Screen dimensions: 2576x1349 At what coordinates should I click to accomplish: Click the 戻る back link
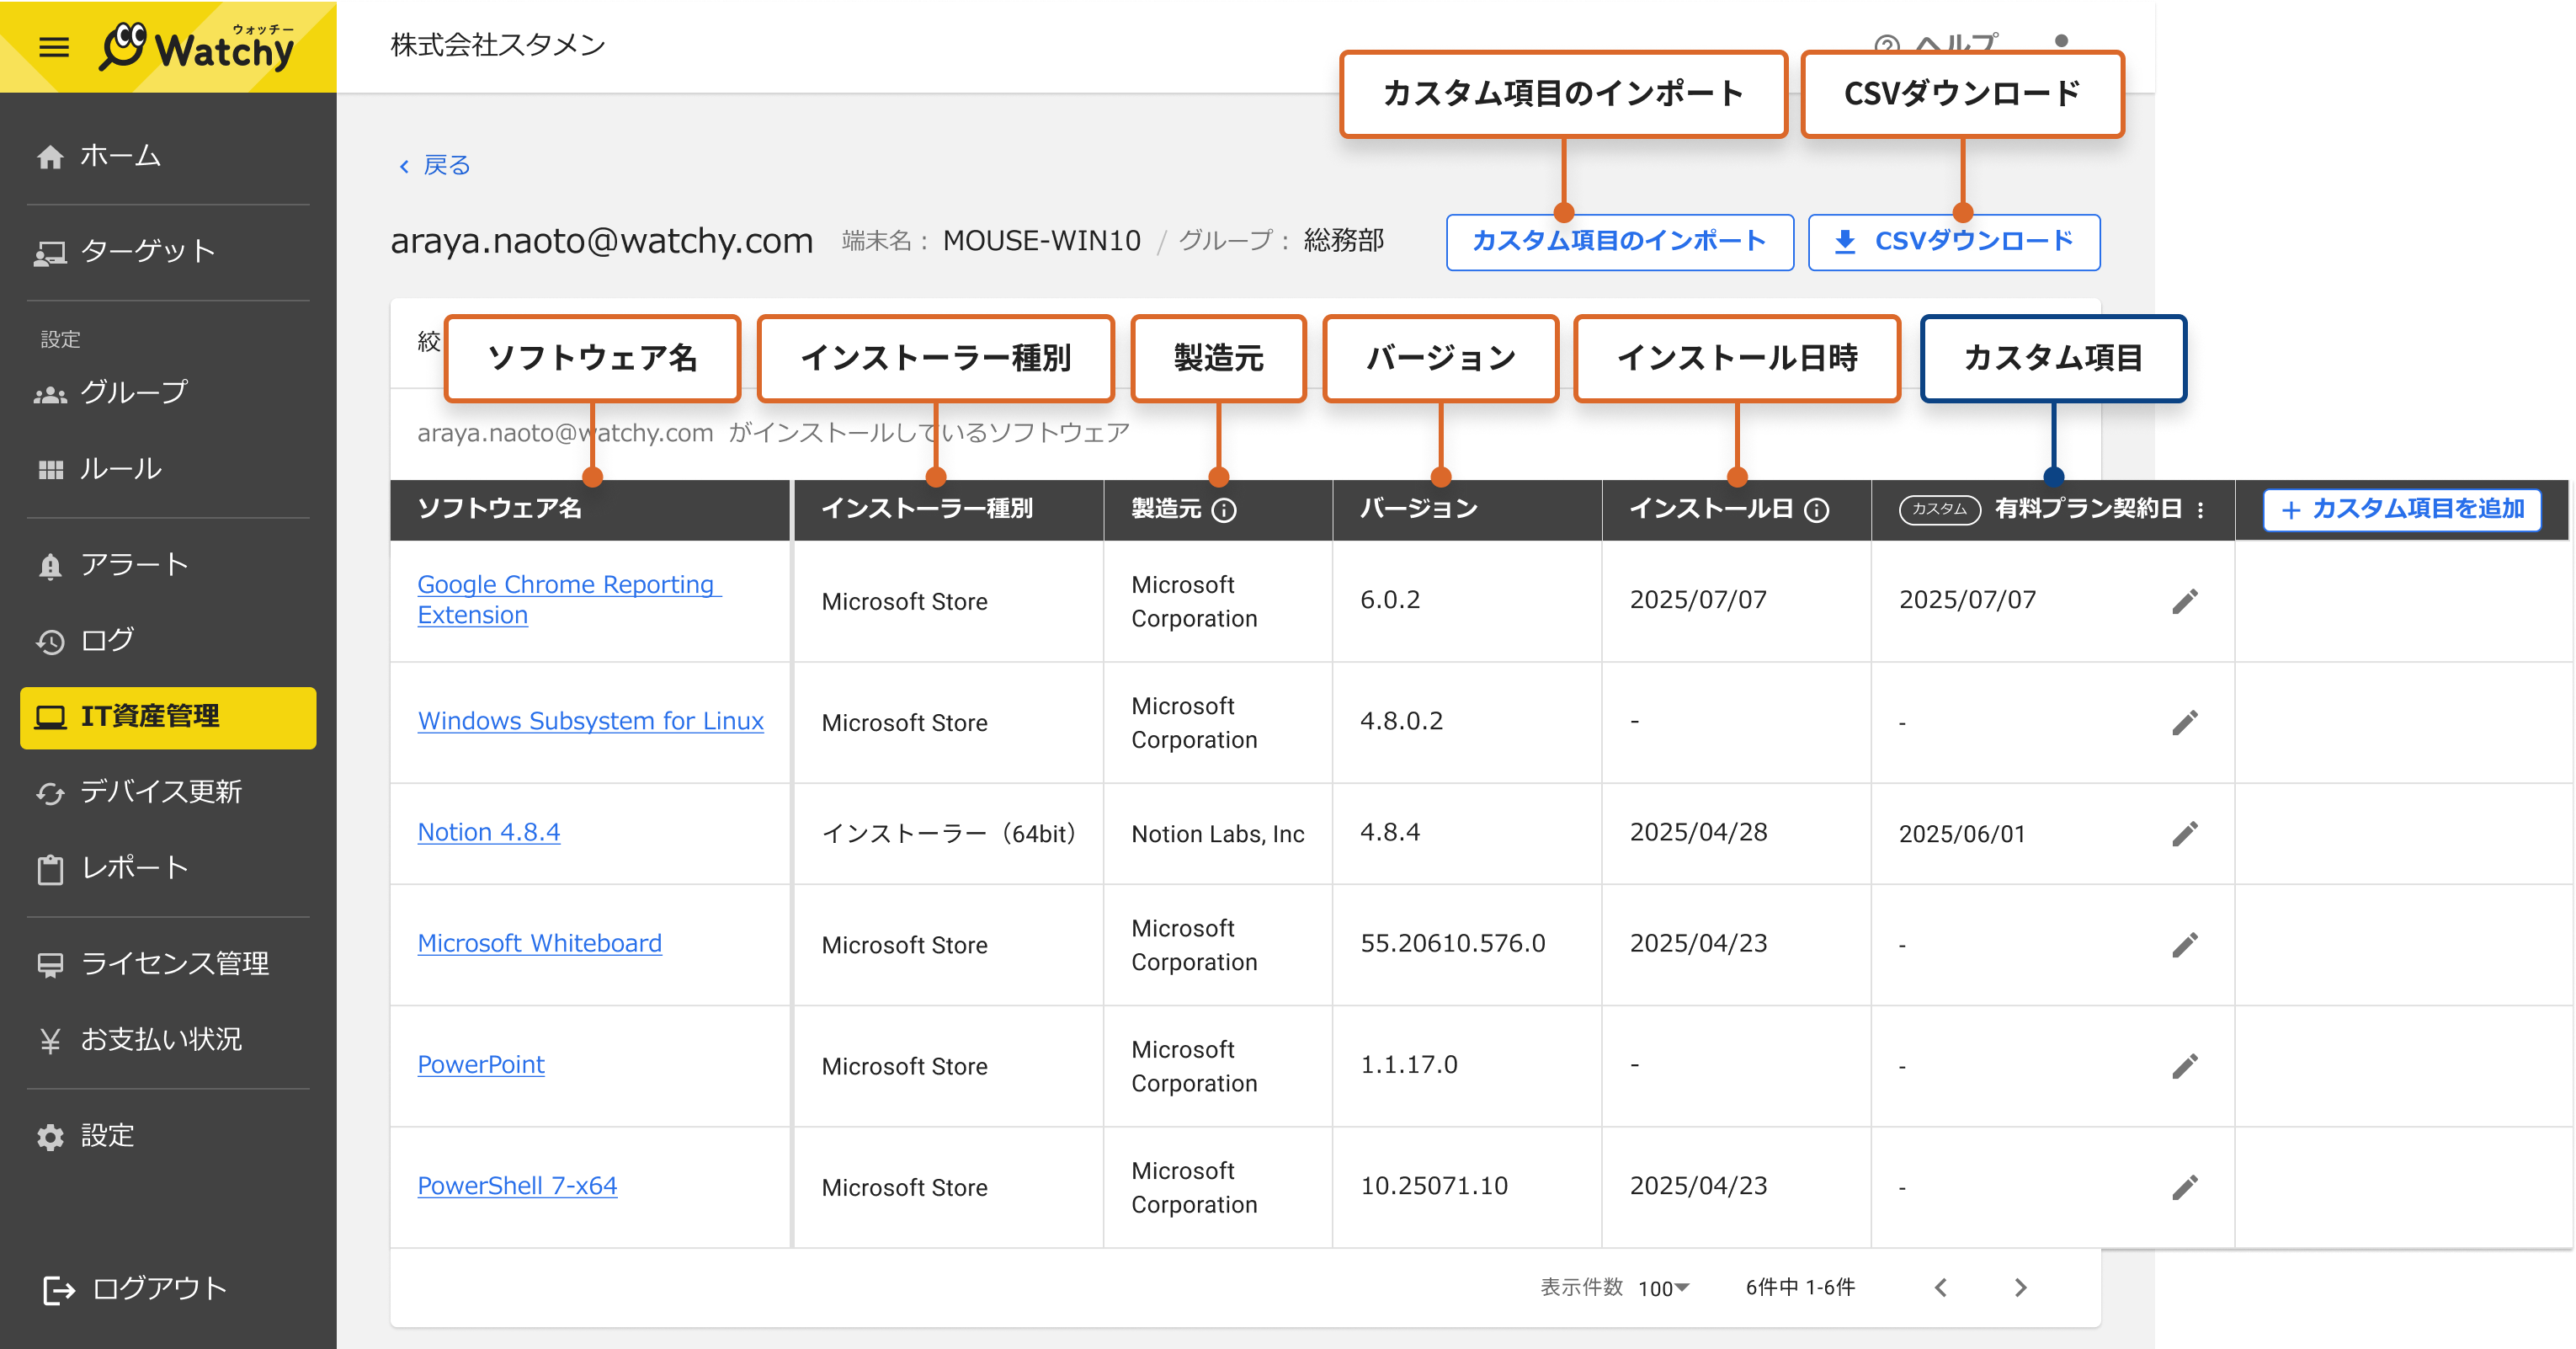pyautogui.click(x=434, y=165)
